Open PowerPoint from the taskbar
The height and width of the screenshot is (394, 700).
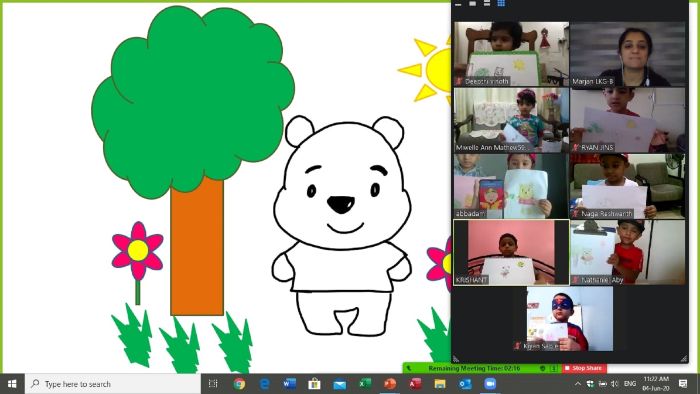click(x=390, y=384)
